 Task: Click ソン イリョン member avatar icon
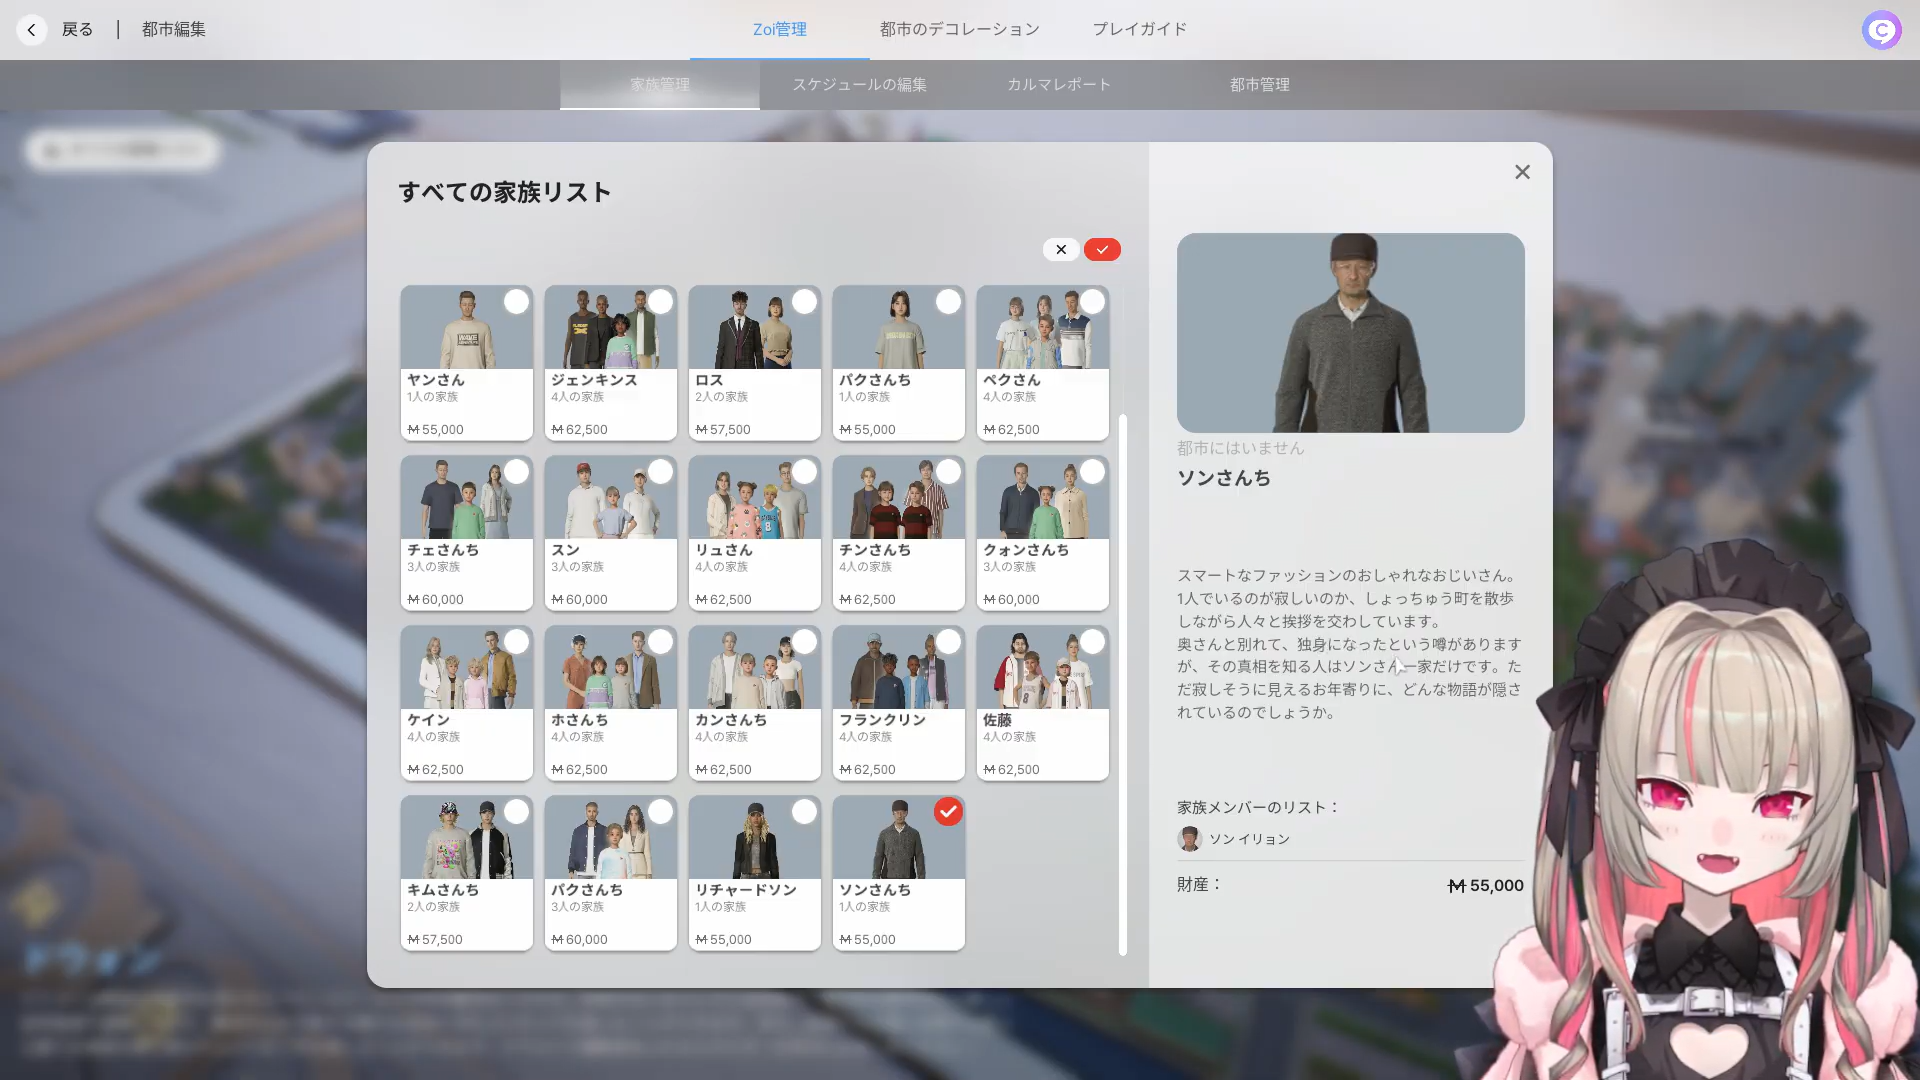click(1189, 839)
